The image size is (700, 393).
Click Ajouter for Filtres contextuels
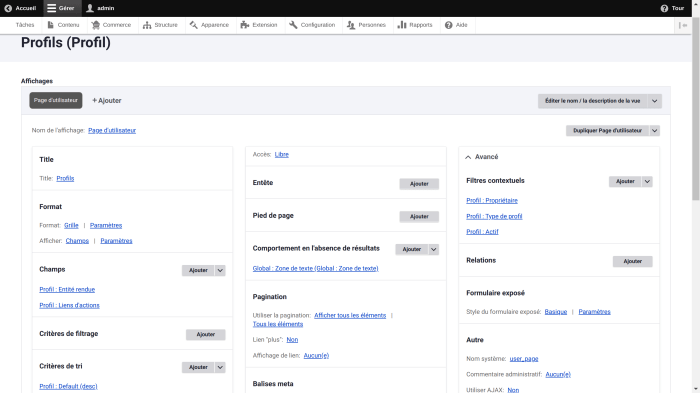pos(625,181)
